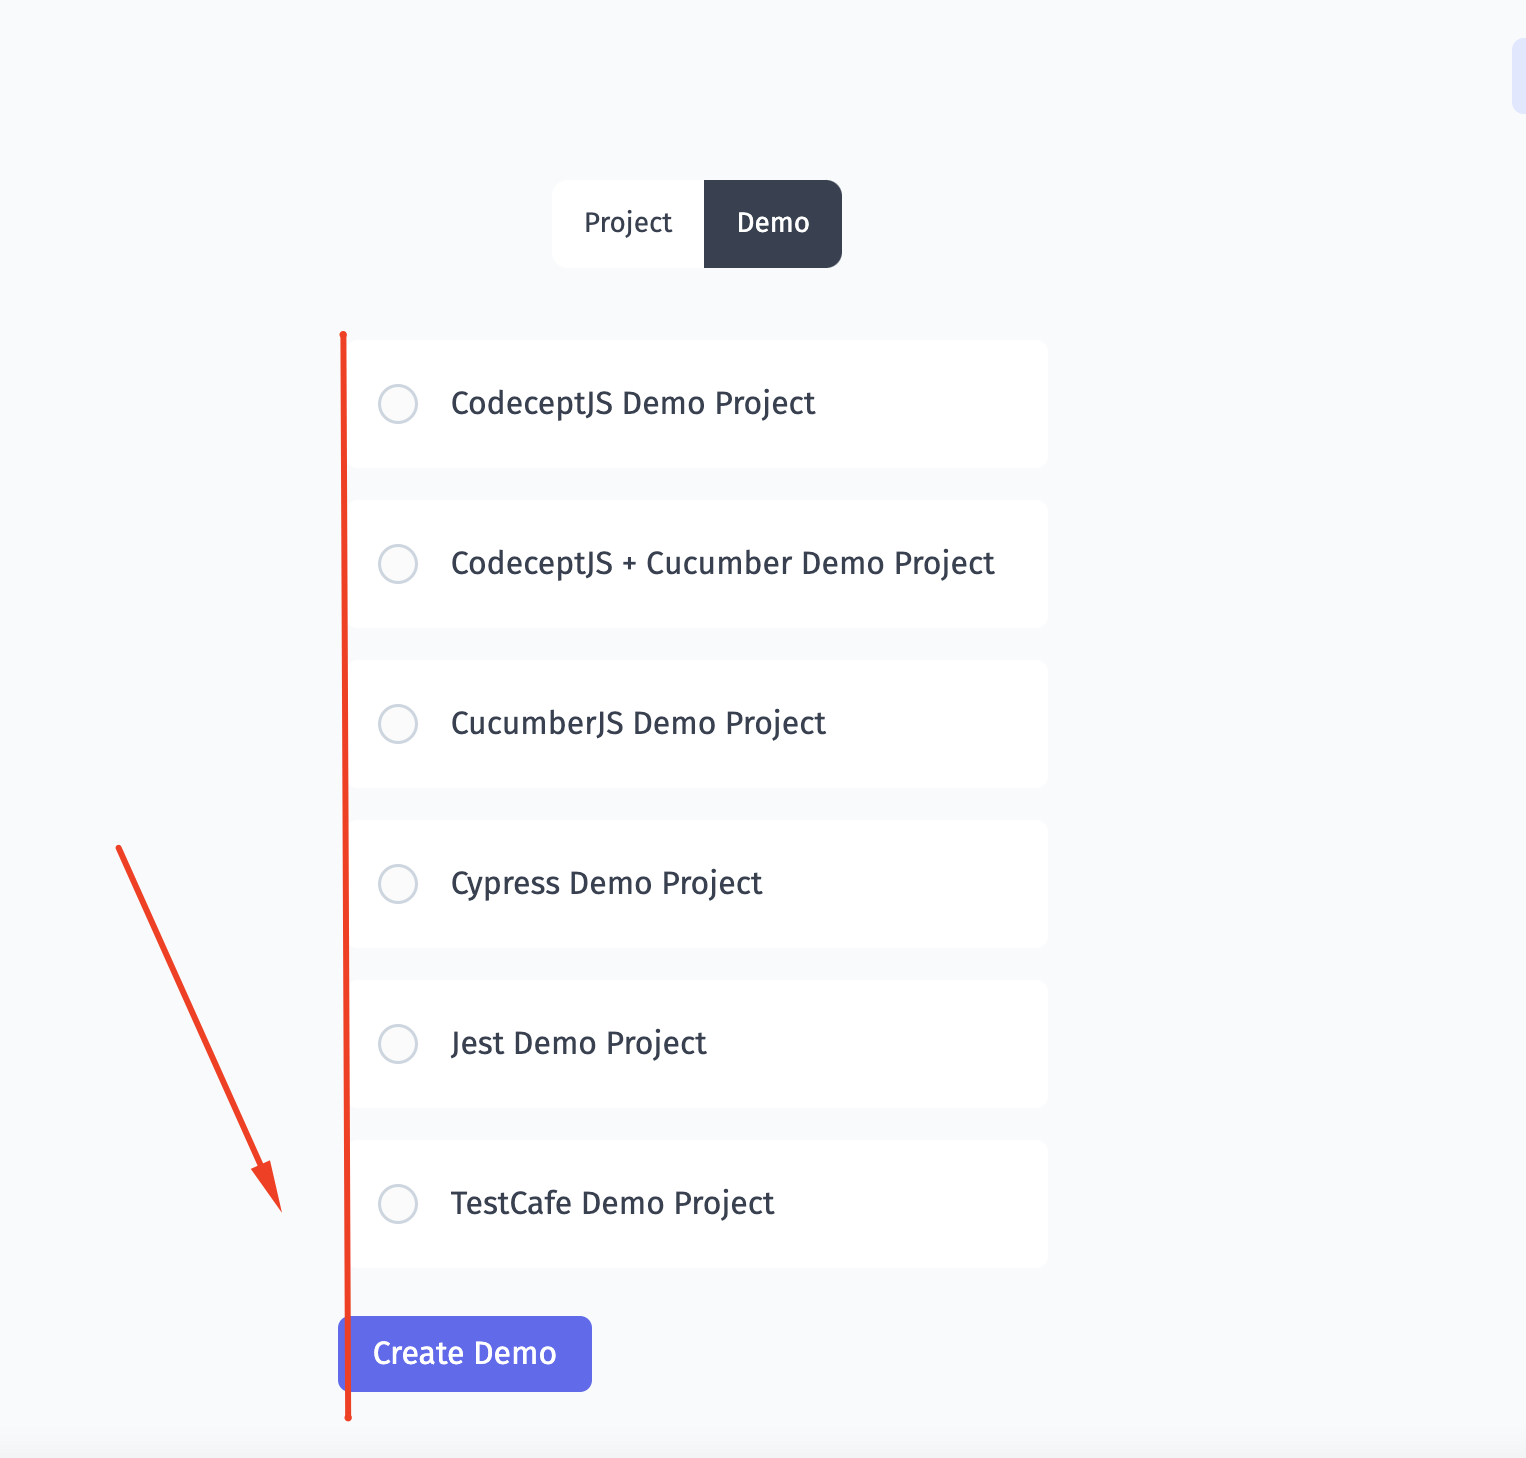Select the CodeceptJS + Cucumber Demo Project option
Image resolution: width=1526 pixels, height=1458 pixels.
(x=398, y=564)
